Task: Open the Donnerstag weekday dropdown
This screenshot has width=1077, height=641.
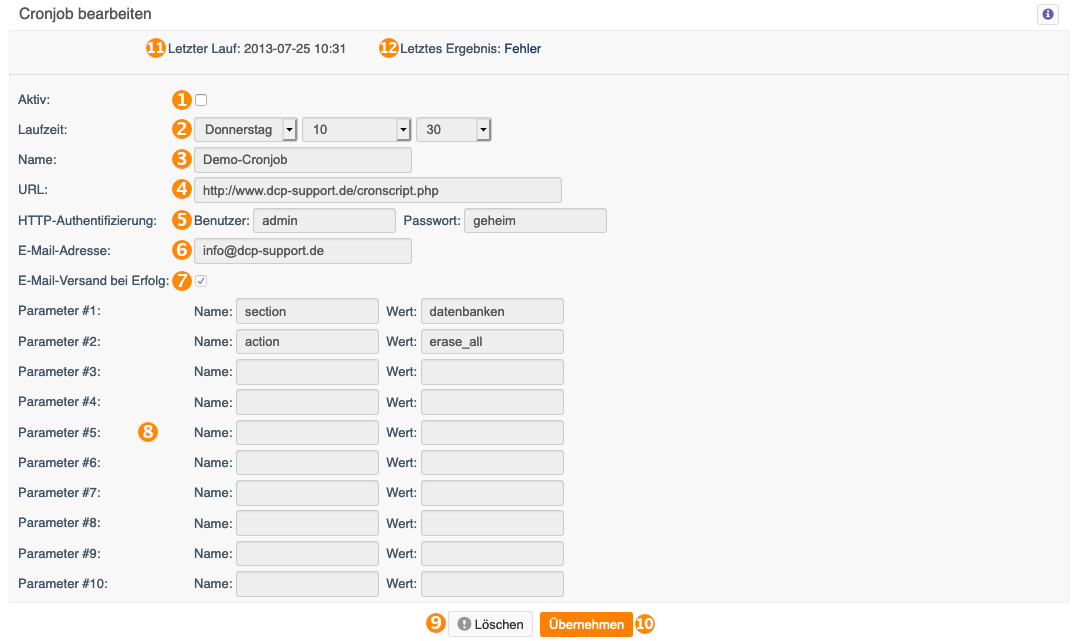Action: [246, 129]
